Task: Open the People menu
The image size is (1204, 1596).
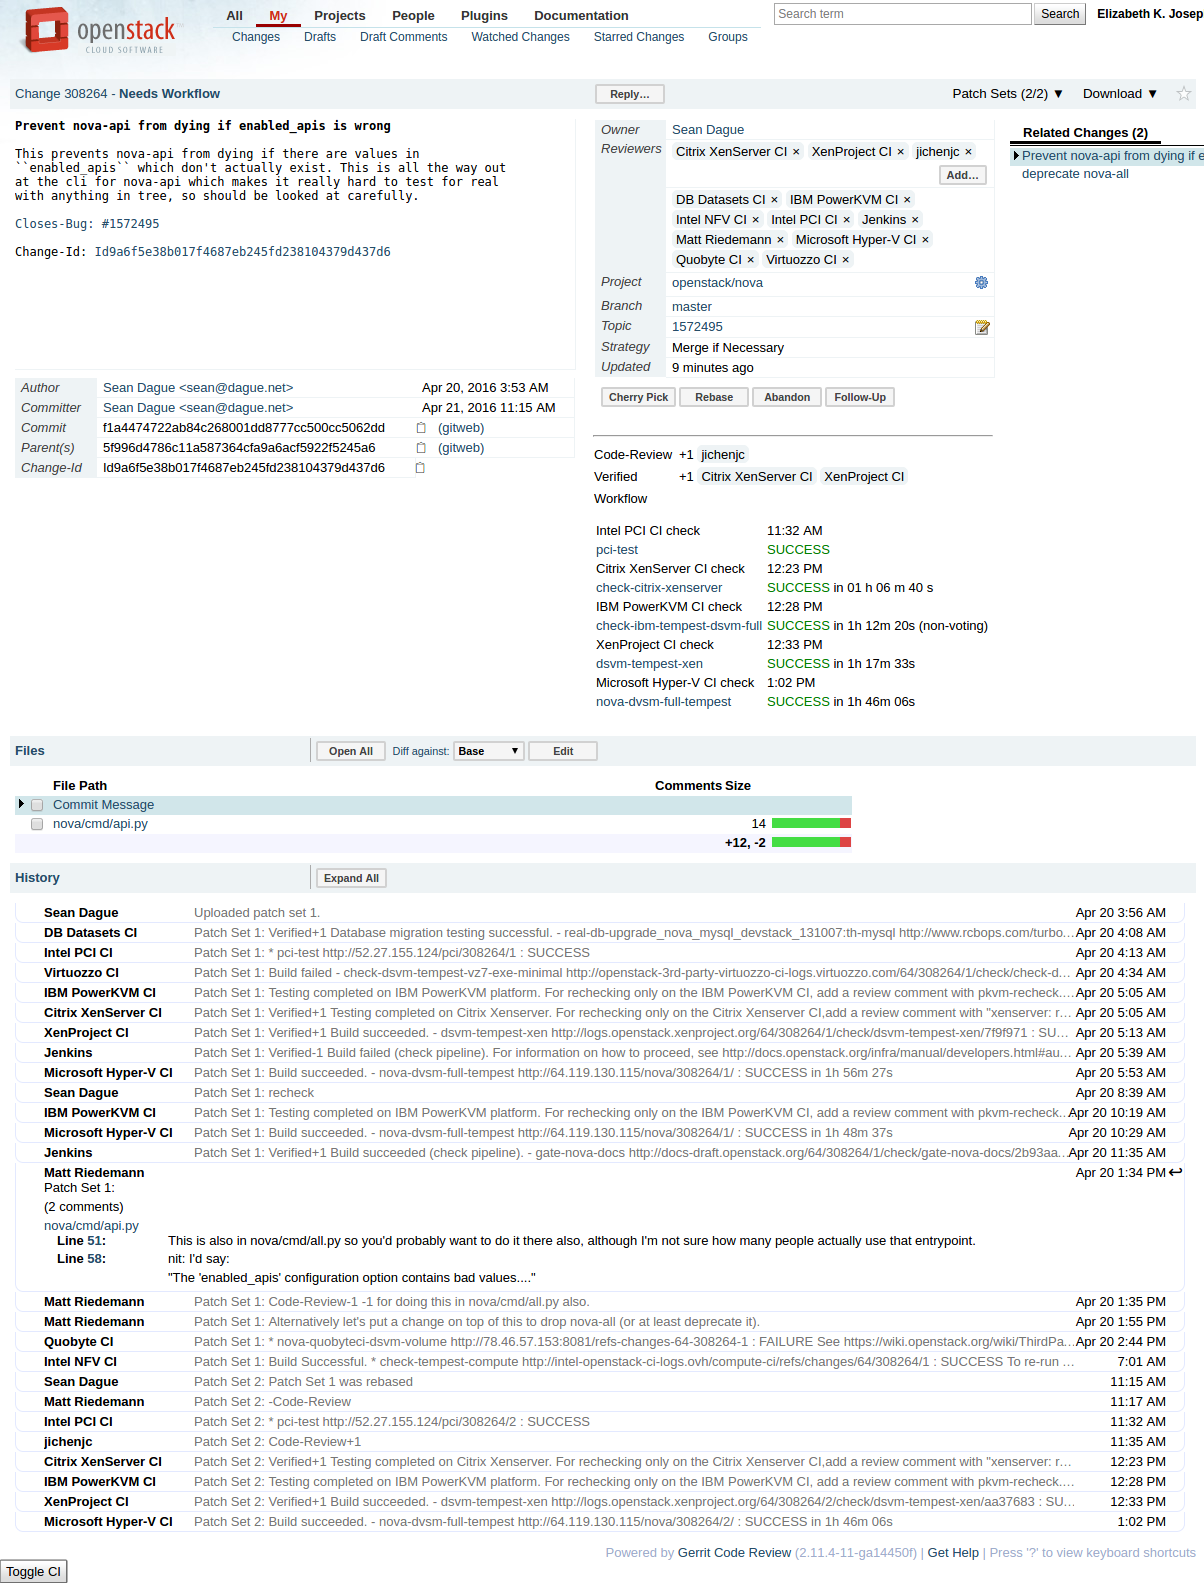Action: (x=413, y=16)
